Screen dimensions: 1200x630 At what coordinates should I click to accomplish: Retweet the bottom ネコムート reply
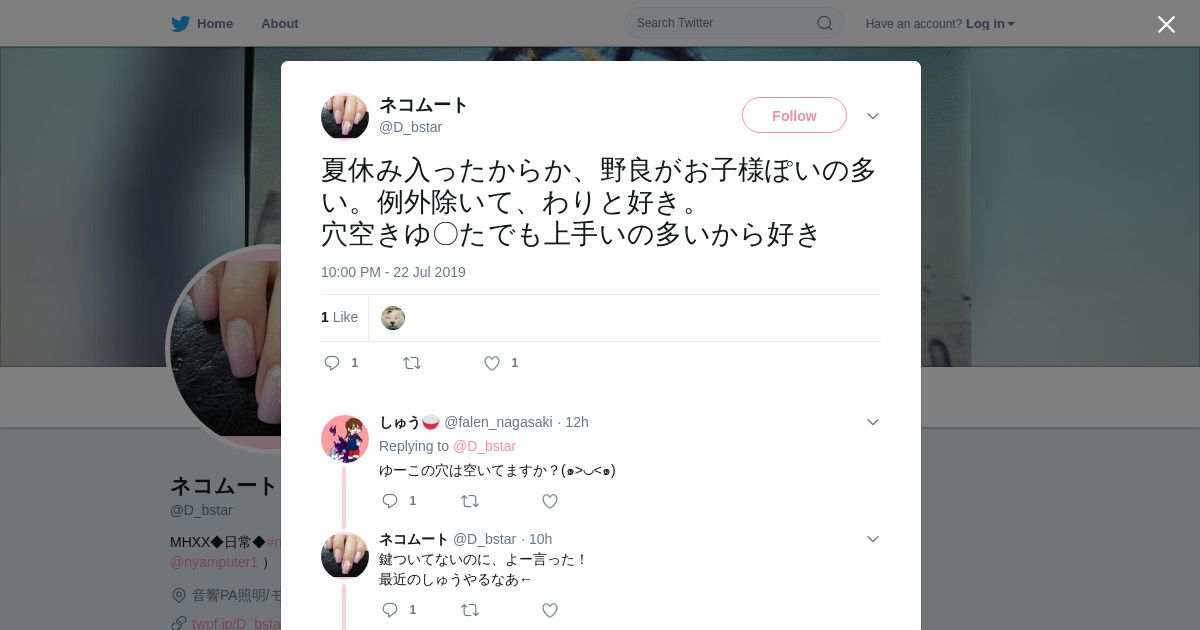[x=470, y=609]
